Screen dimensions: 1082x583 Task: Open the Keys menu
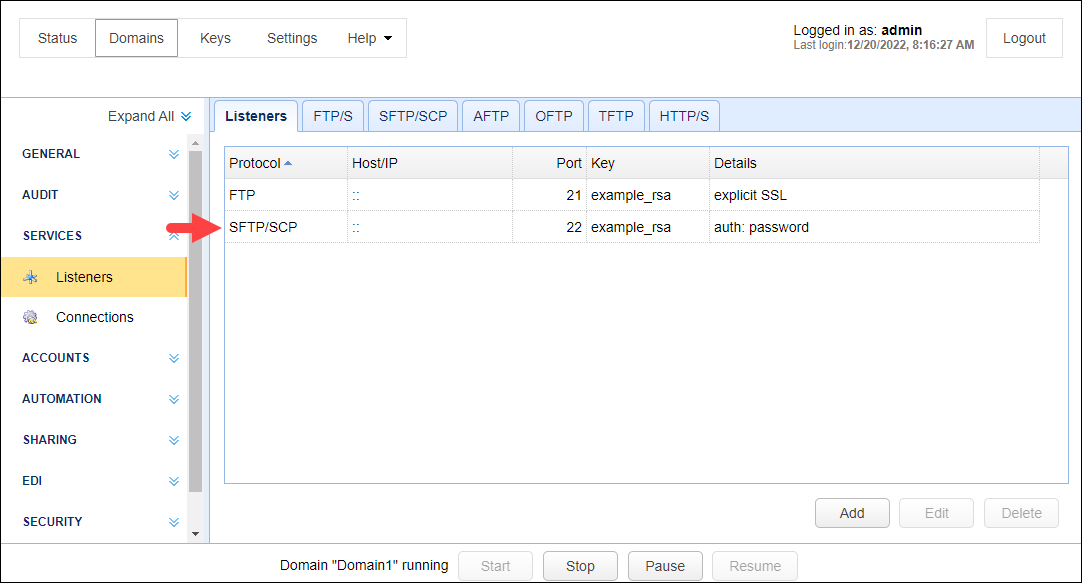coord(215,38)
